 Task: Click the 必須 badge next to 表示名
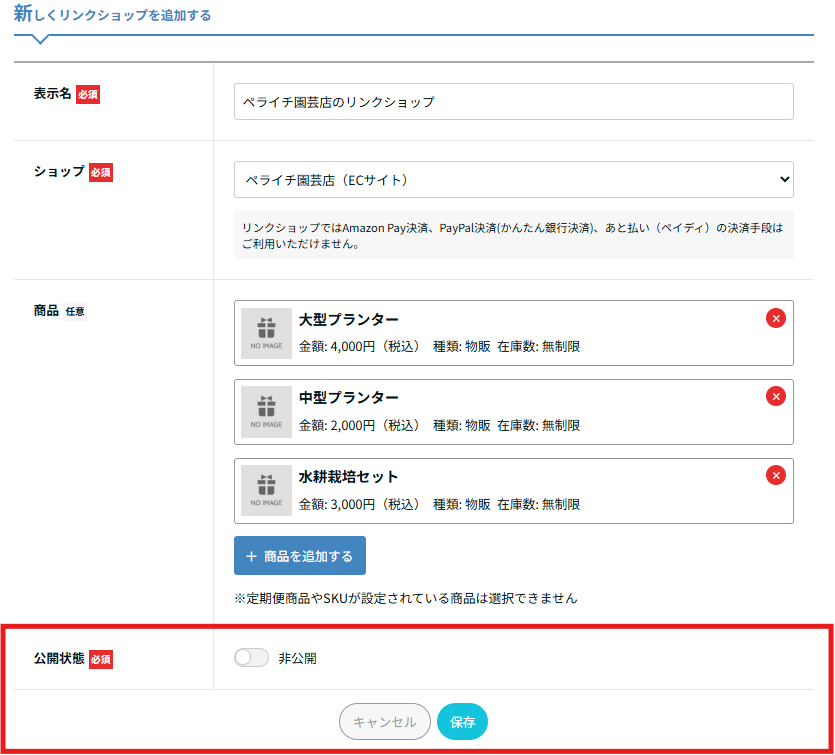click(88, 95)
